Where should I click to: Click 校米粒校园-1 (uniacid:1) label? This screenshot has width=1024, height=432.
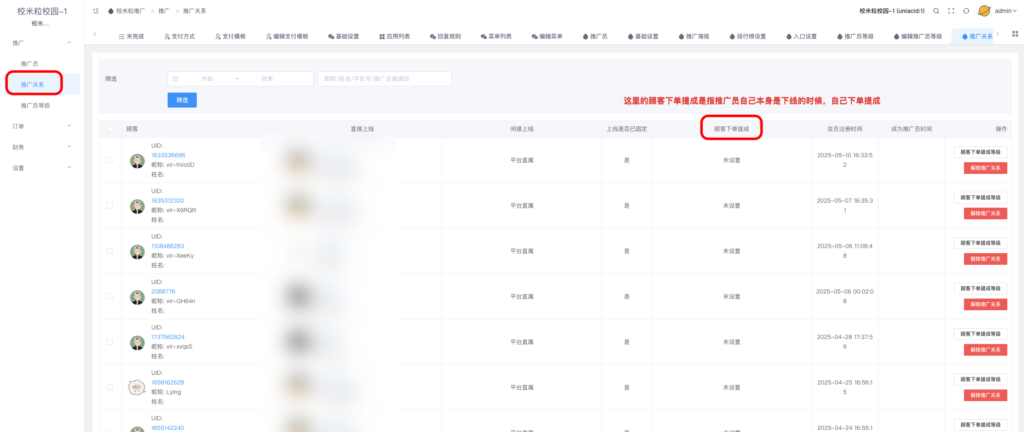point(891,11)
